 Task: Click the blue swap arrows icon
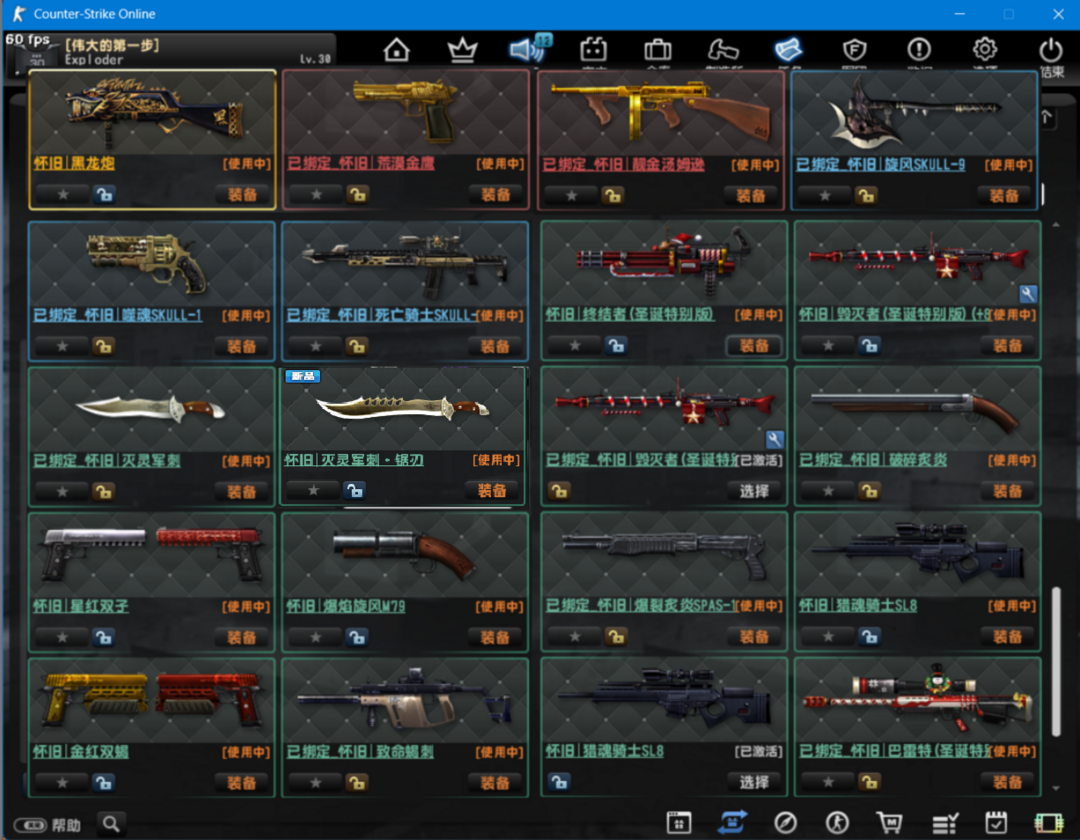pyautogui.click(x=732, y=823)
